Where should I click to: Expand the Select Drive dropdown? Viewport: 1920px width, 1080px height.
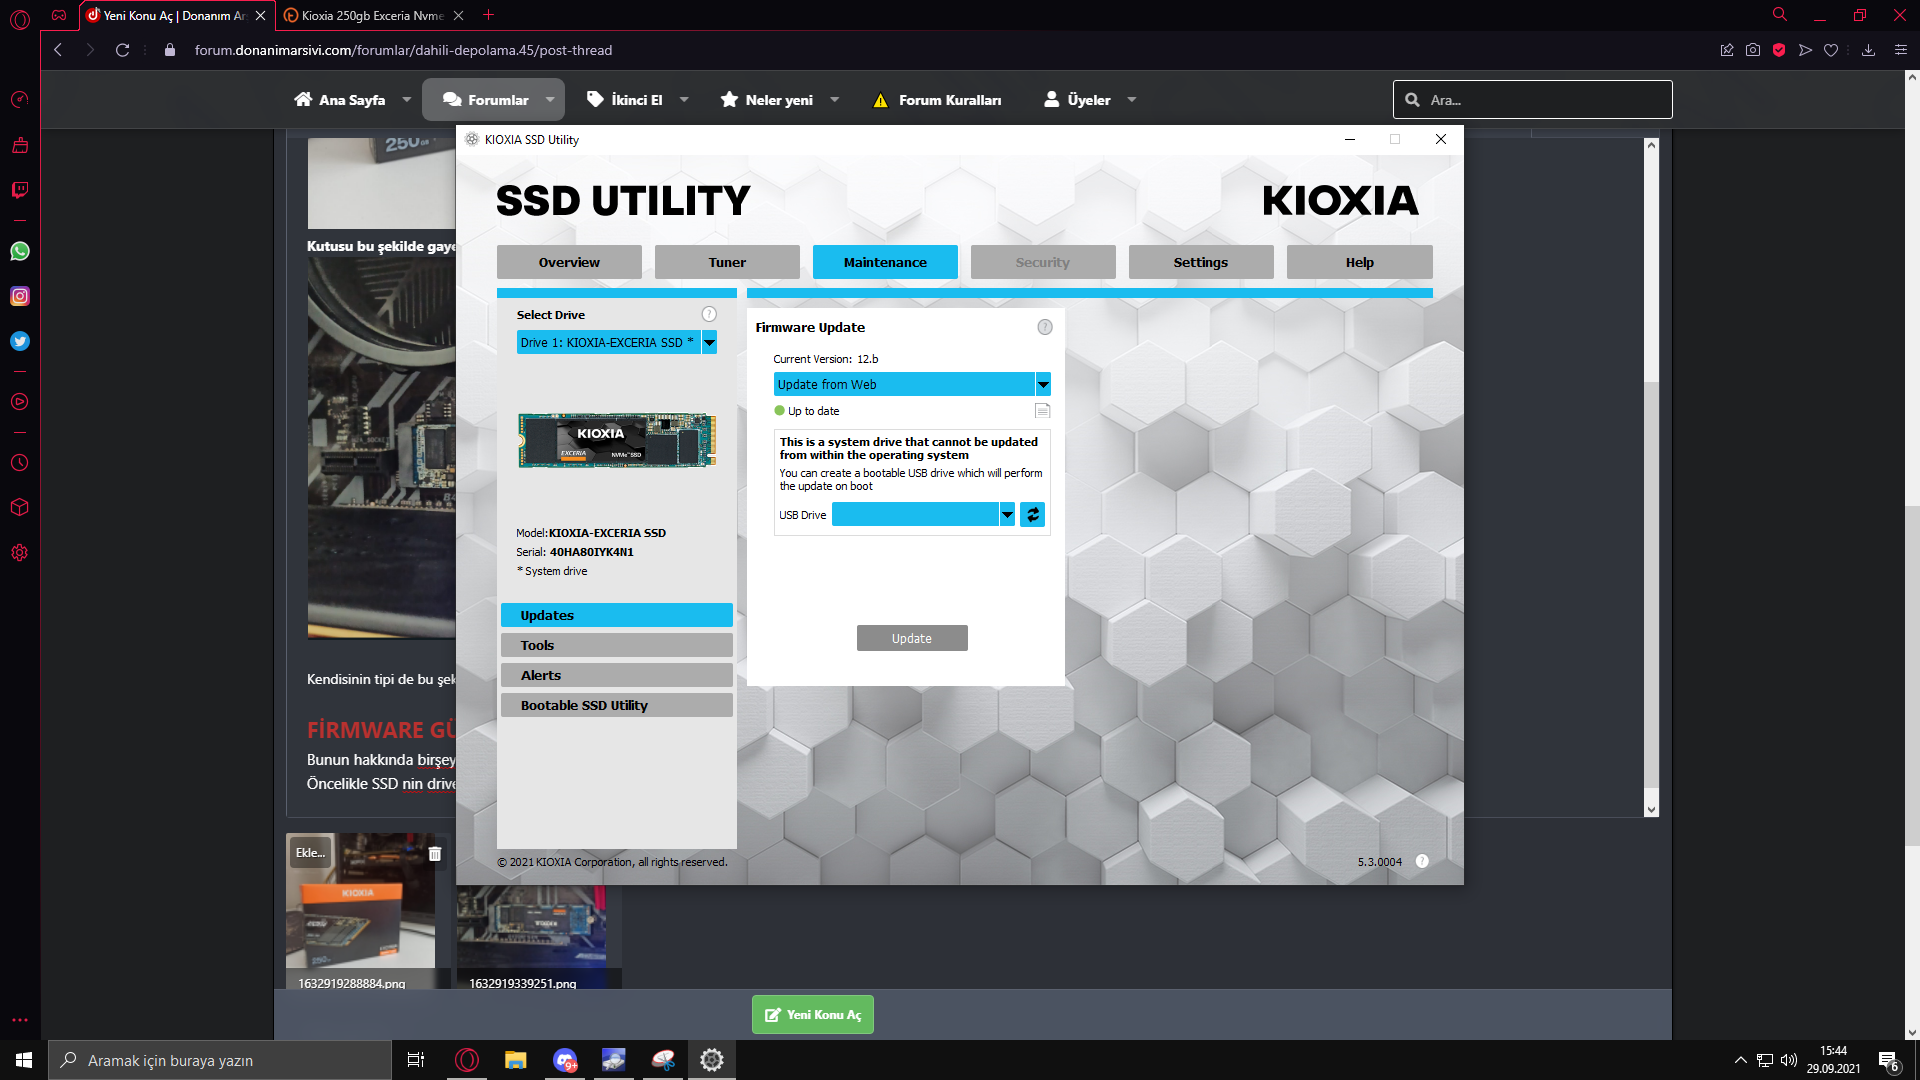709,343
